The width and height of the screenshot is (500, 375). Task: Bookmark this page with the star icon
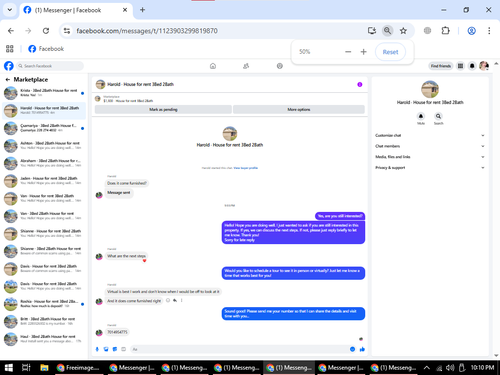(403, 31)
